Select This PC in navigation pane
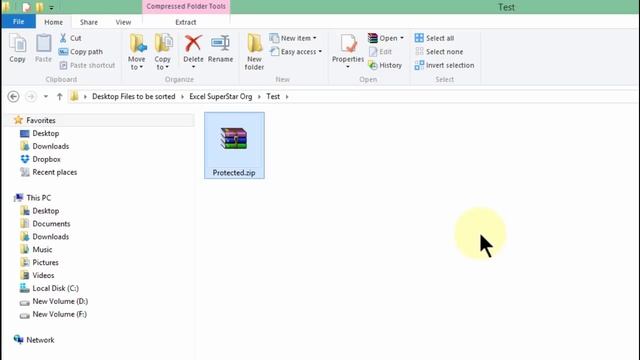 coord(39,198)
